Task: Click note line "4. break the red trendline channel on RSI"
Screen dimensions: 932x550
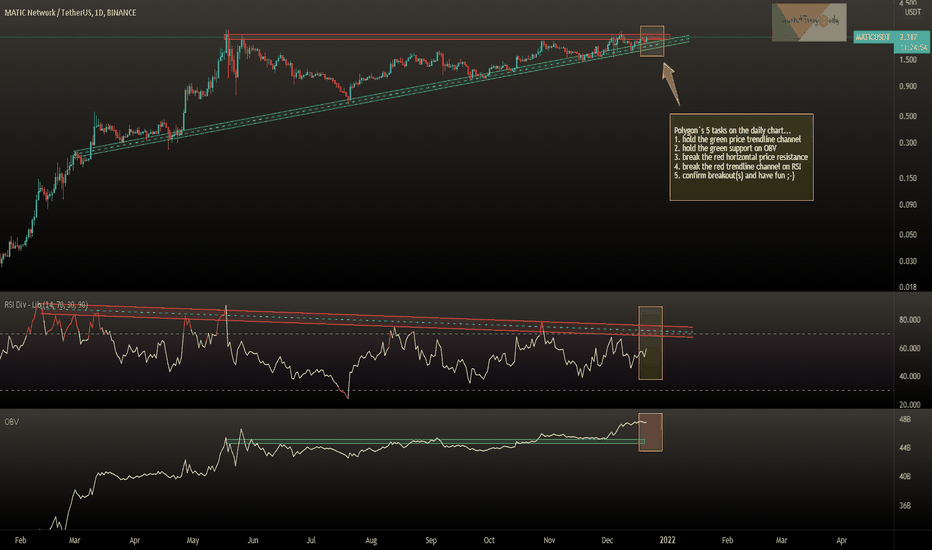Action: [x=738, y=166]
